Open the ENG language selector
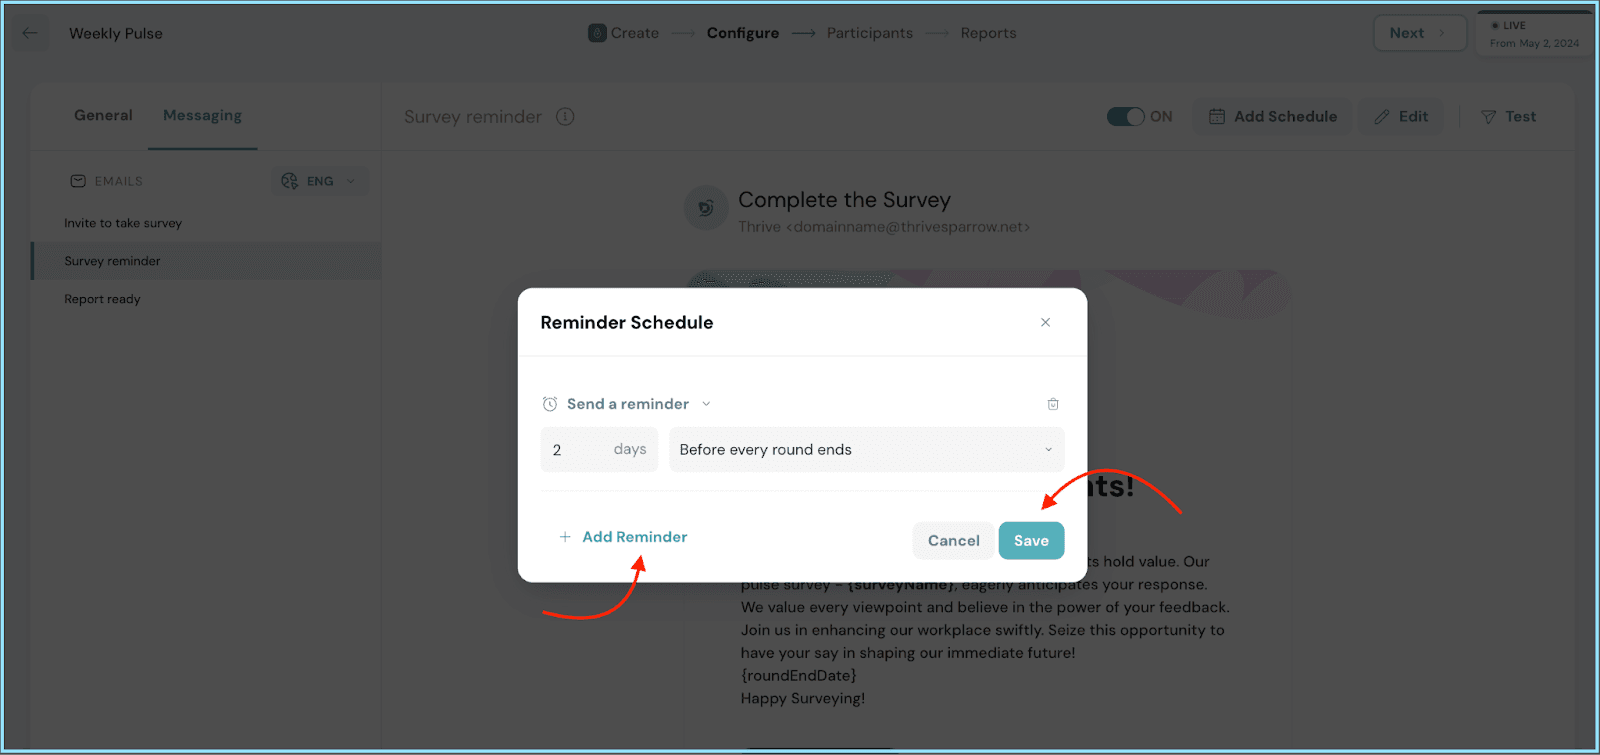The height and width of the screenshot is (755, 1600). pyautogui.click(x=320, y=181)
